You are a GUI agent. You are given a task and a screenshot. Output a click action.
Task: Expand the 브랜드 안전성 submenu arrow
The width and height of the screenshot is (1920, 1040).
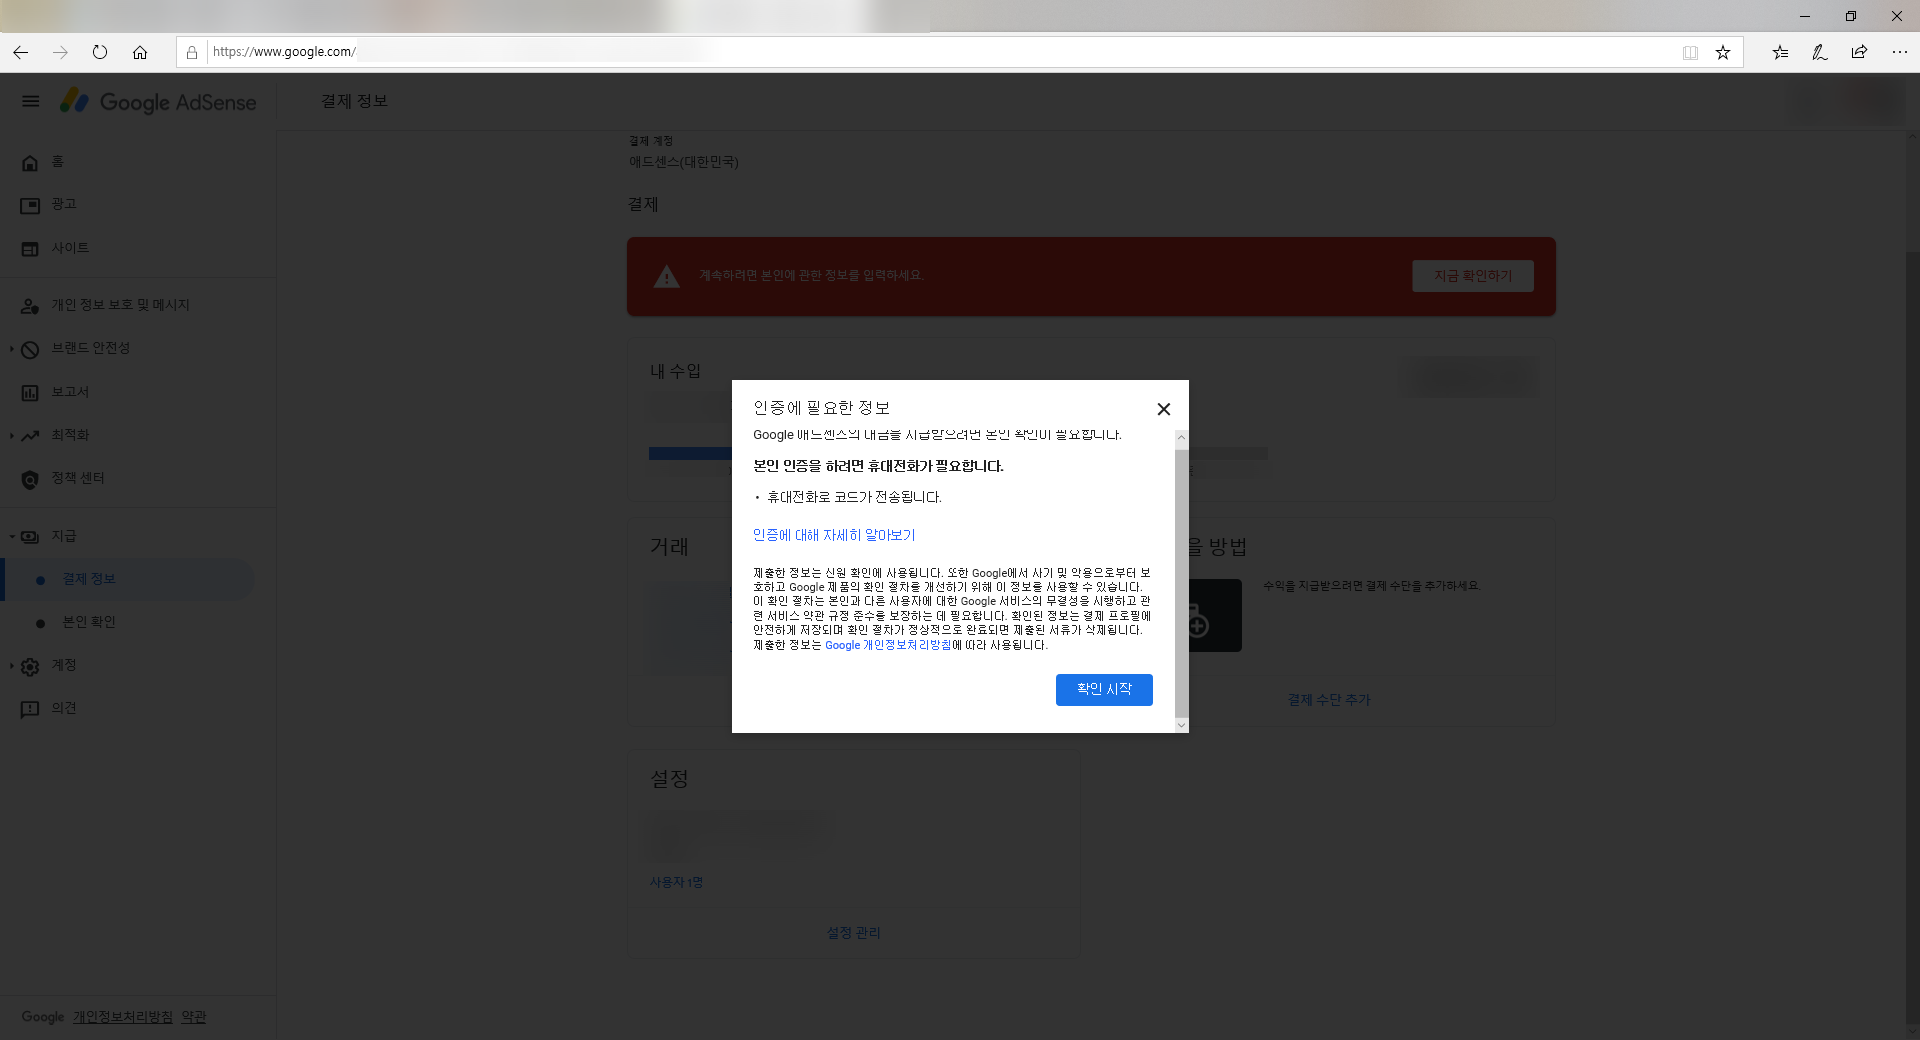tap(11, 349)
